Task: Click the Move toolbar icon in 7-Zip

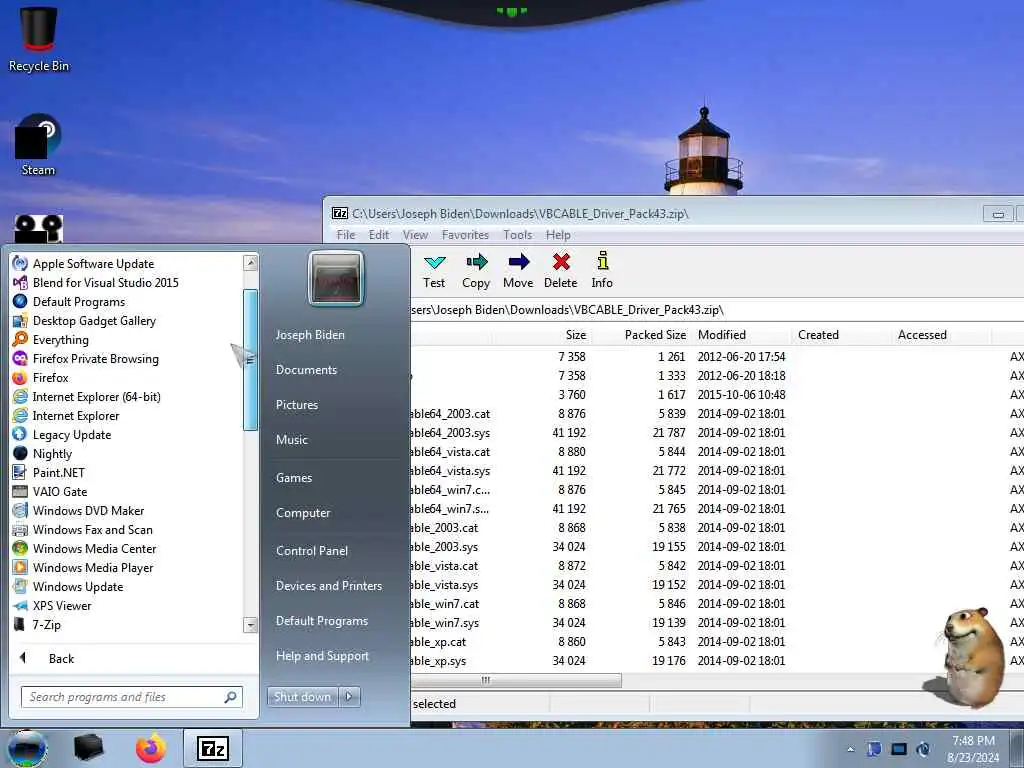Action: [519, 263]
